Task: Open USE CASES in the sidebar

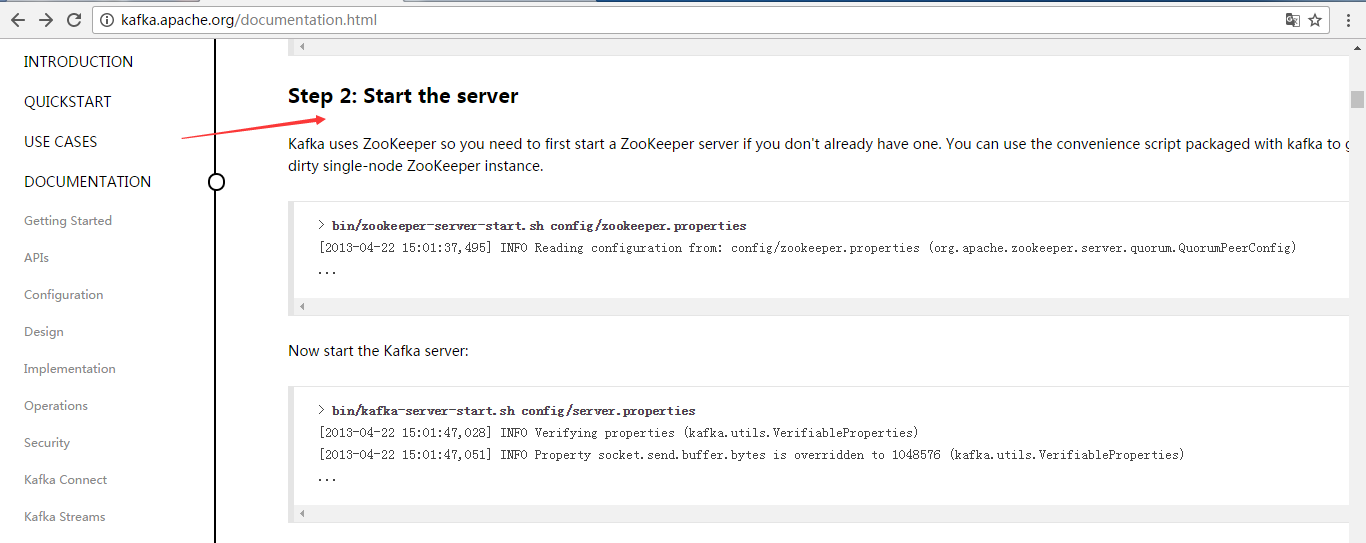Action: [x=61, y=142]
